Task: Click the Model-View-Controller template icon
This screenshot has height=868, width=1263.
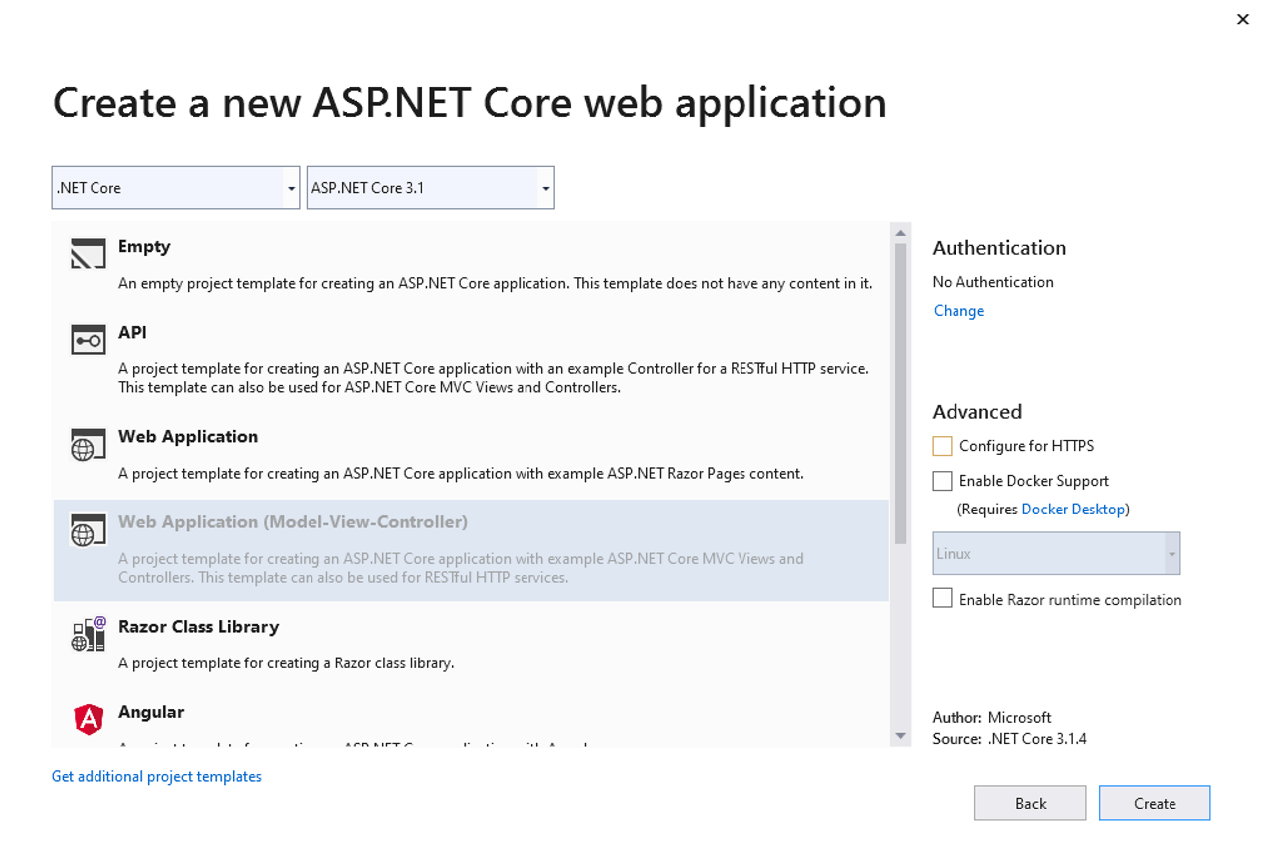Action: pos(88,530)
